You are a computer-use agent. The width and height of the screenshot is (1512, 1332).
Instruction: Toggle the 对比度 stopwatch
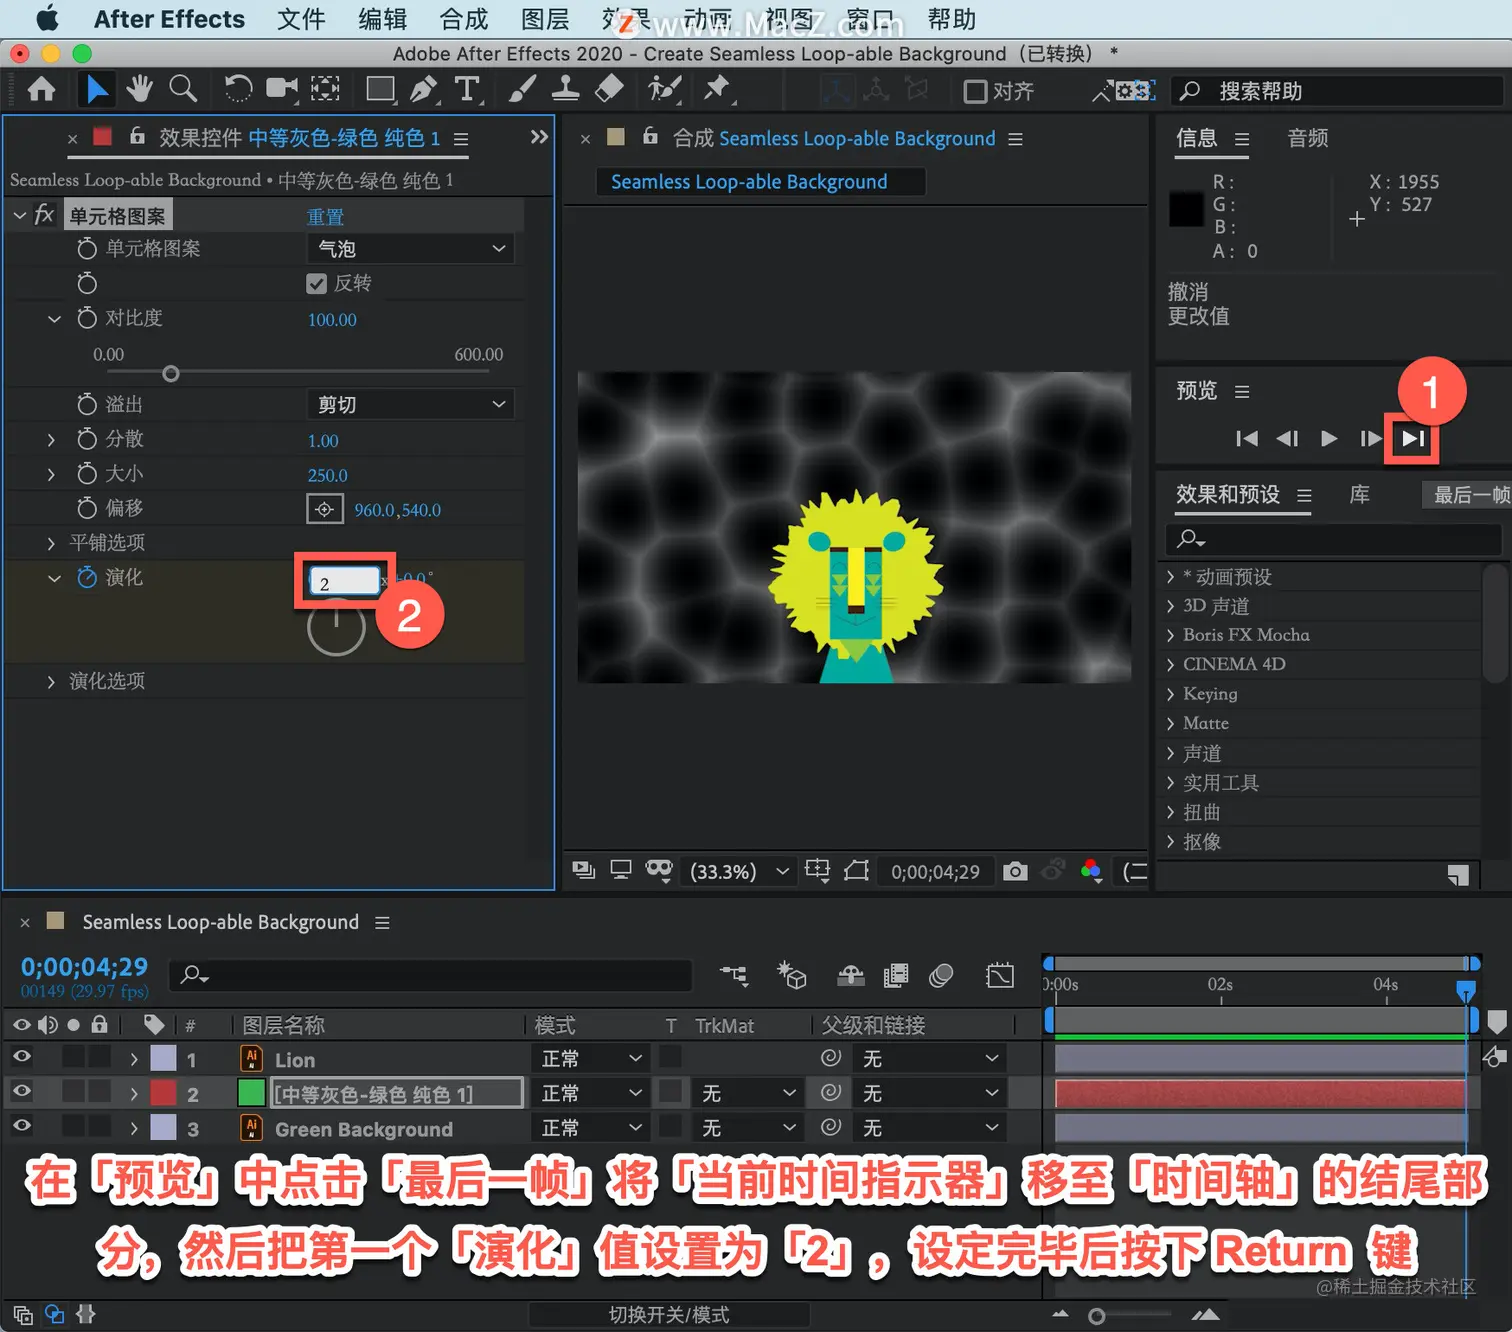[87, 318]
